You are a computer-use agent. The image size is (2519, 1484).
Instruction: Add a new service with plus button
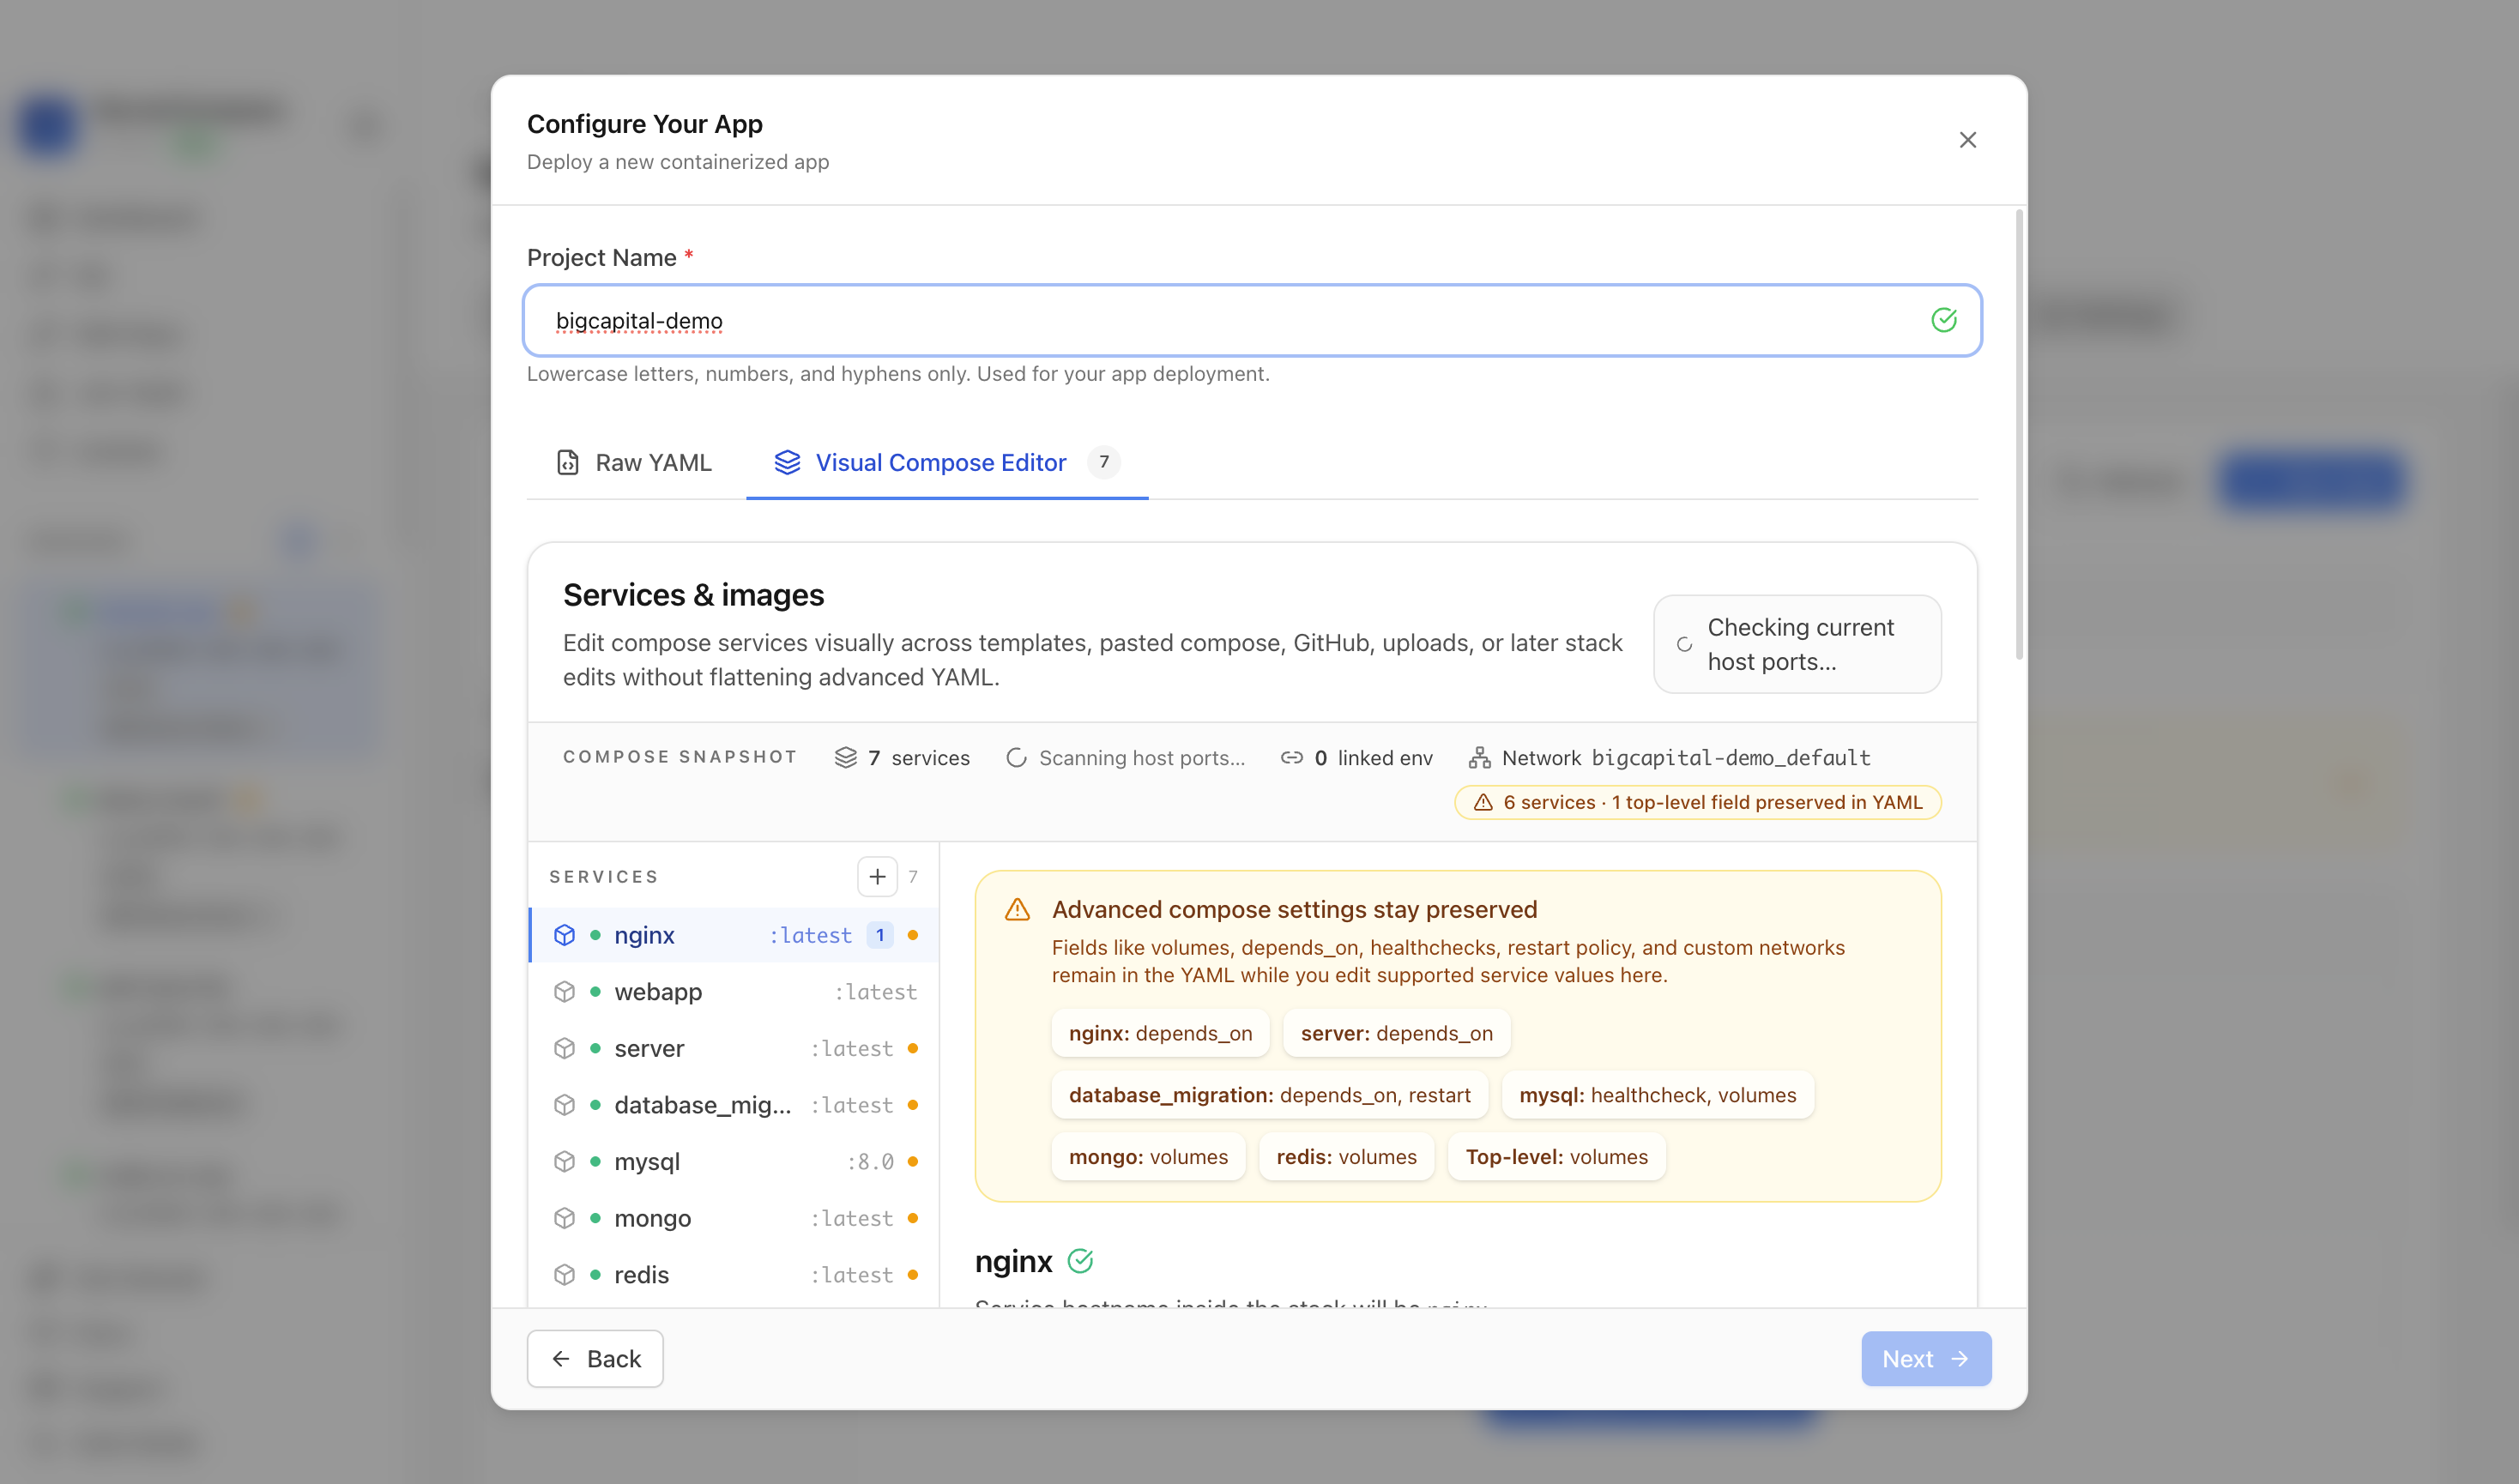(877, 877)
